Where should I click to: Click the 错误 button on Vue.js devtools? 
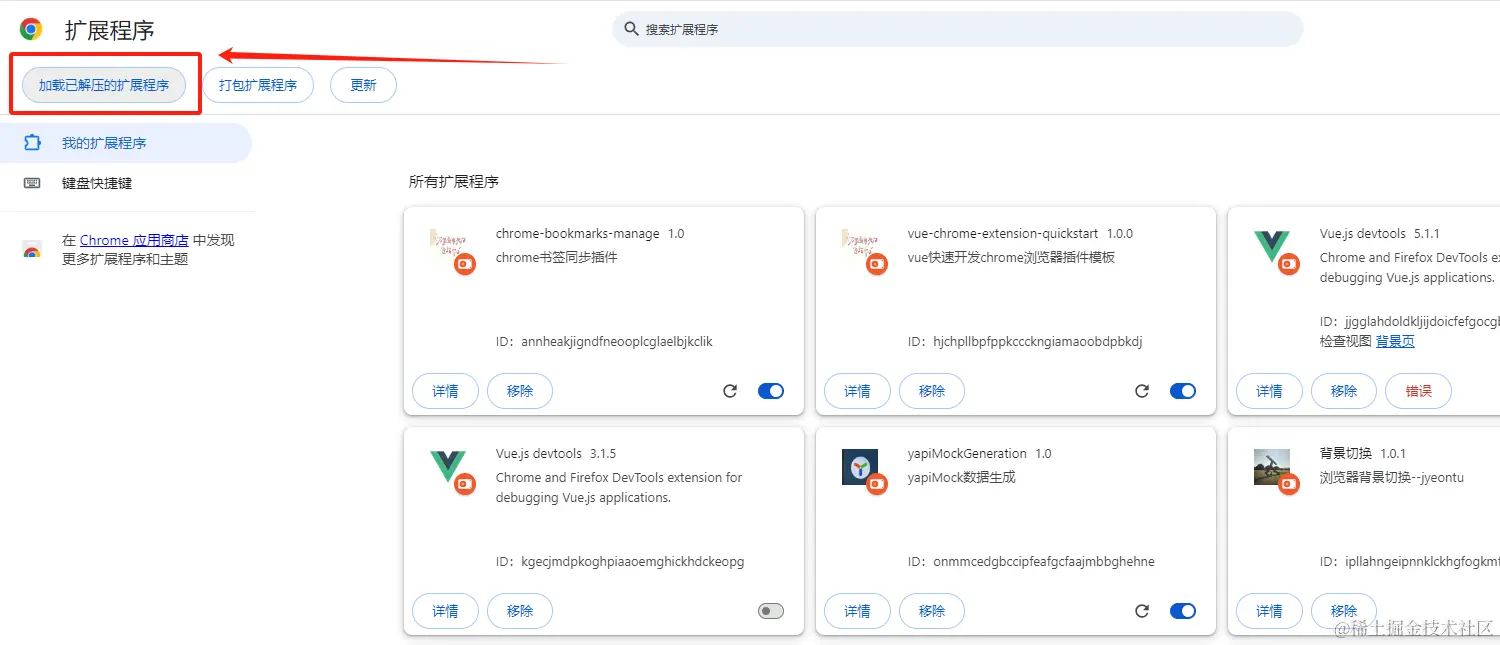(1418, 391)
